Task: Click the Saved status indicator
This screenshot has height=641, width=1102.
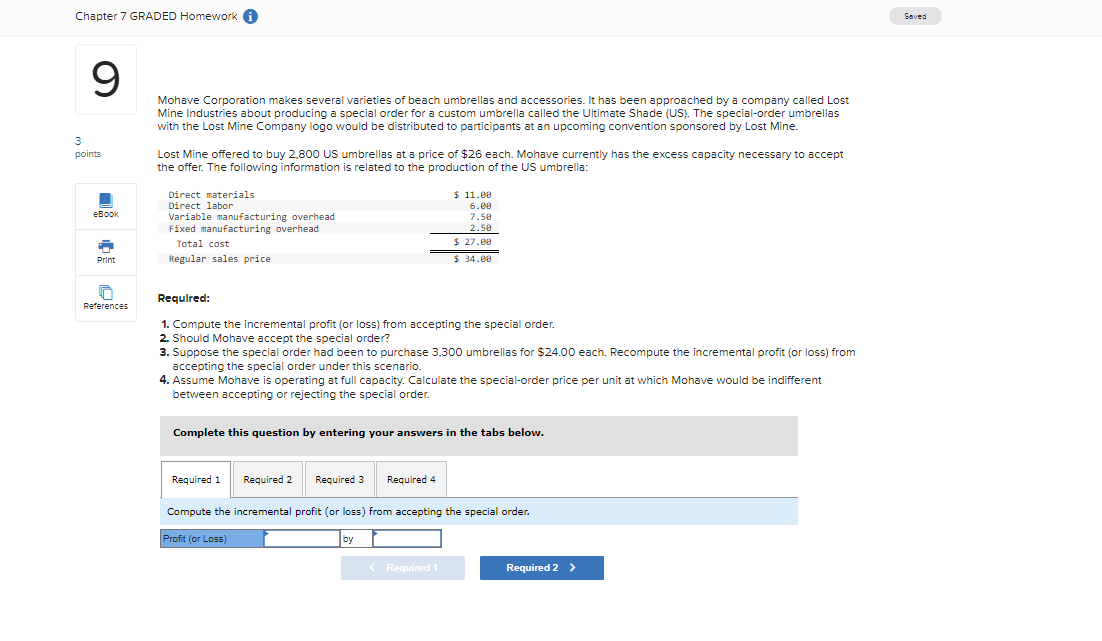Action: pyautogui.click(x=915, y=16)
